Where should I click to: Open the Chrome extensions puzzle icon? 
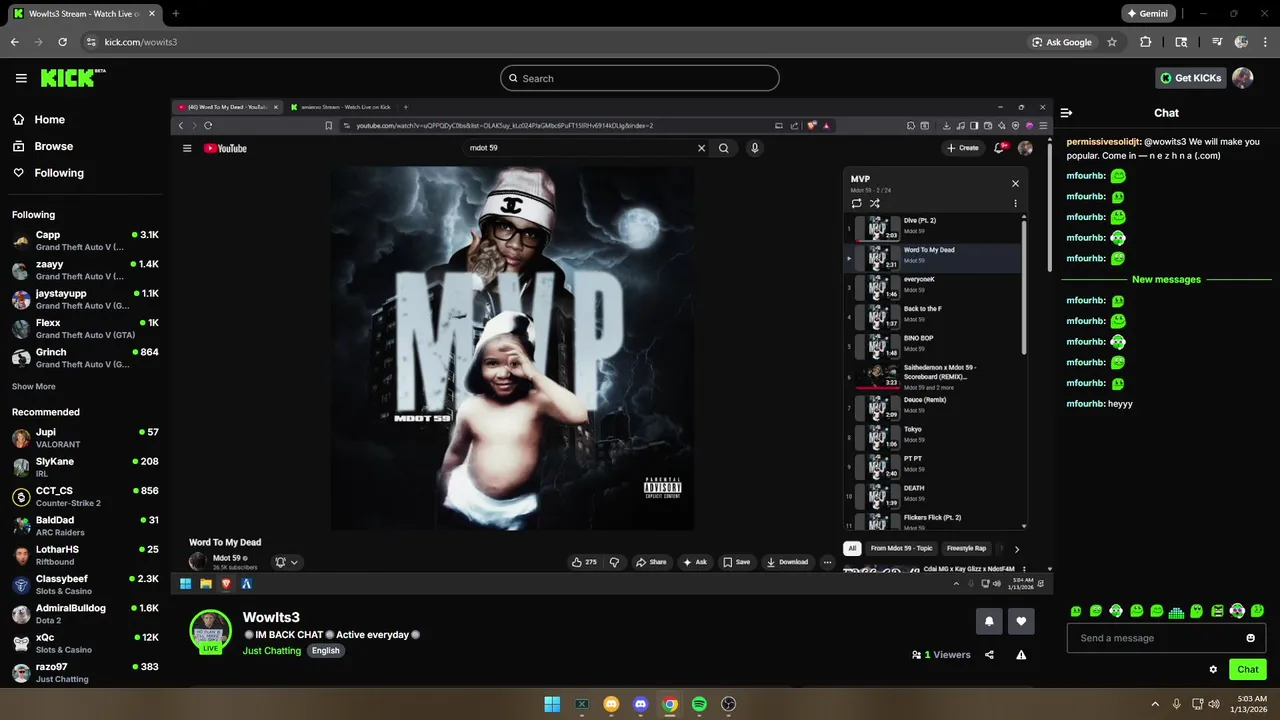click(1146, 42)
